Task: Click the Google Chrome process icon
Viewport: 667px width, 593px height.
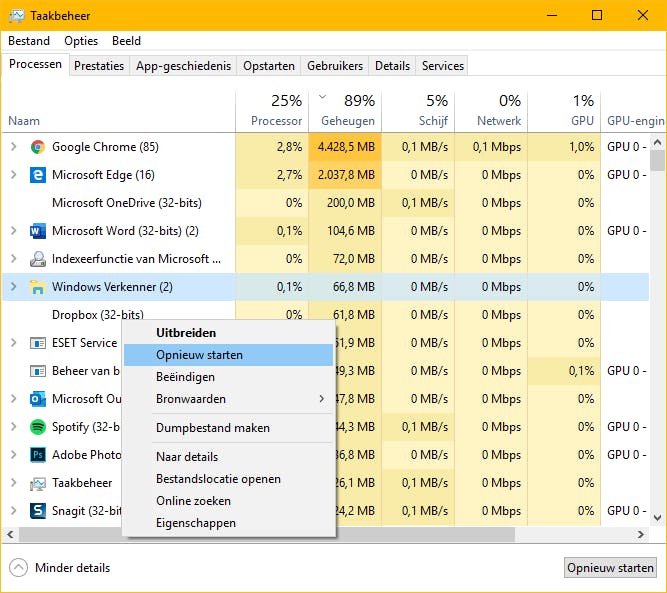Action: (x=38, y=147)
